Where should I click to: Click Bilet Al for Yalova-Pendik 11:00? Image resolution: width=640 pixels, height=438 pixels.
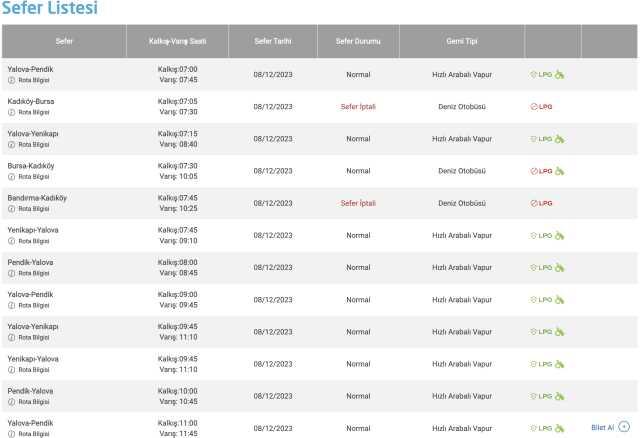coord(602,427)
